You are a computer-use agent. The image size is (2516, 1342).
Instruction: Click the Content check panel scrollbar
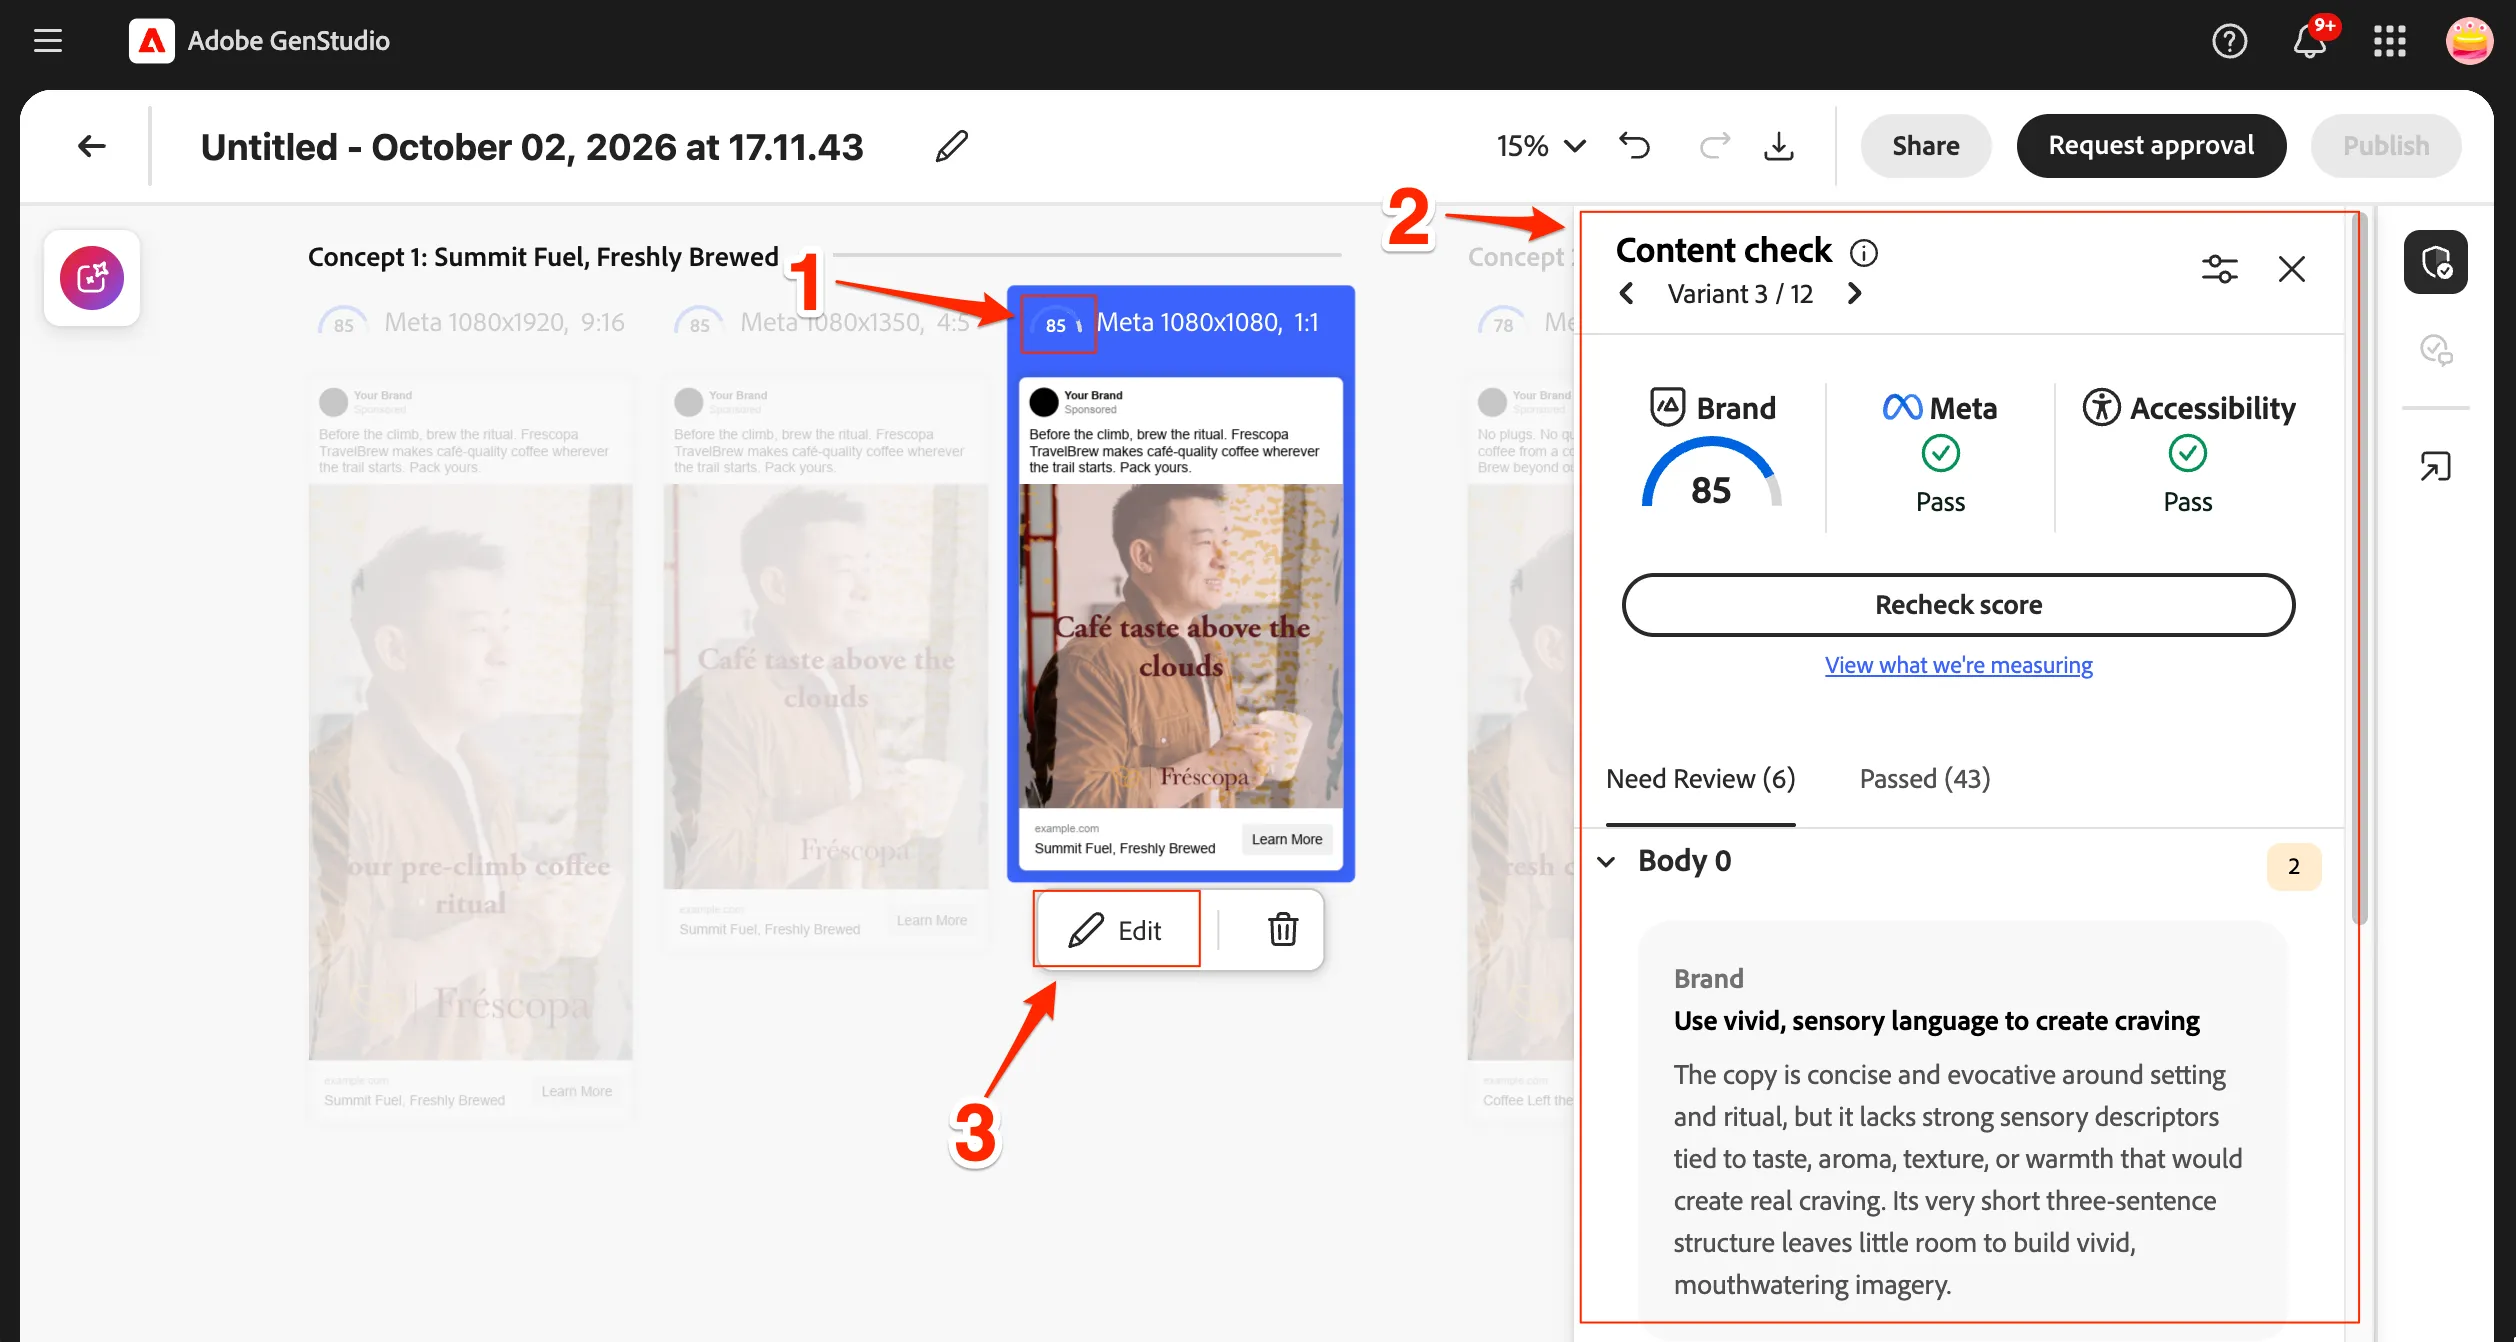[2359, 570]
